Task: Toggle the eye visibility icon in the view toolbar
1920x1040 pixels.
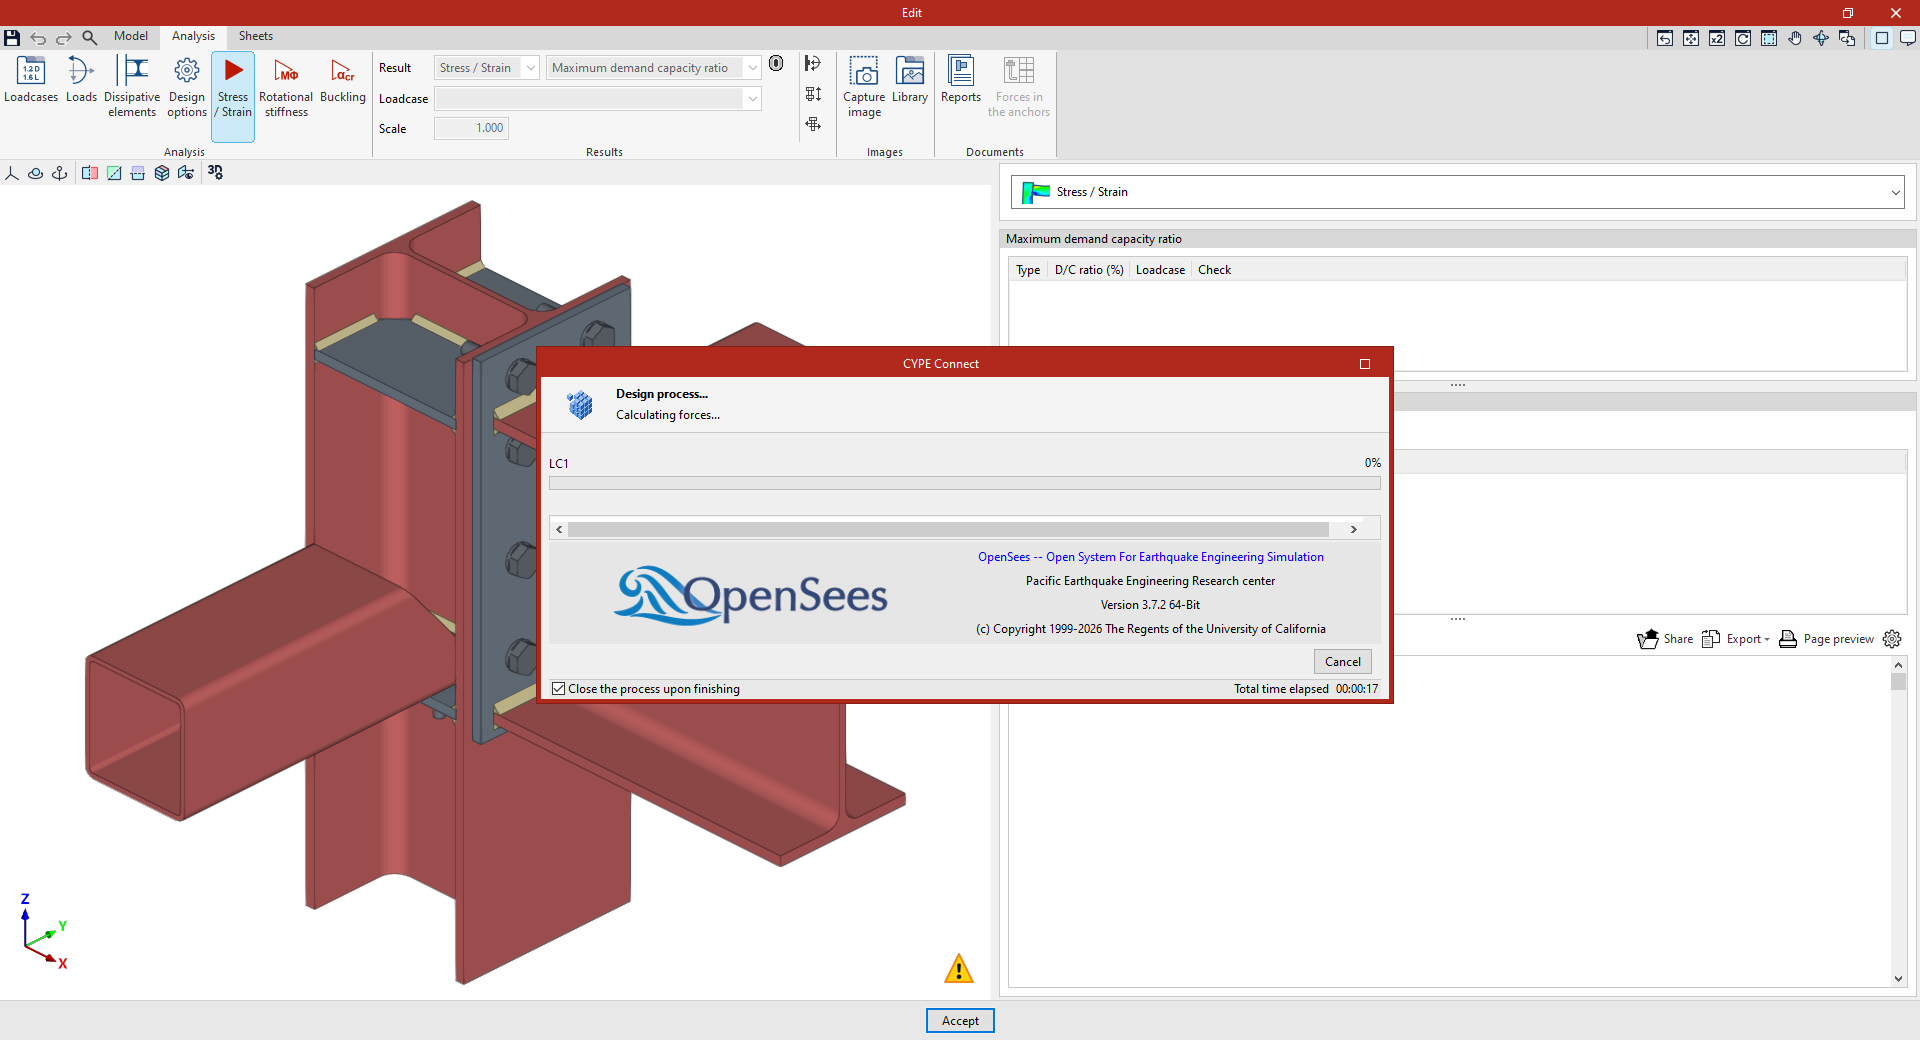Action: (186, 173)
